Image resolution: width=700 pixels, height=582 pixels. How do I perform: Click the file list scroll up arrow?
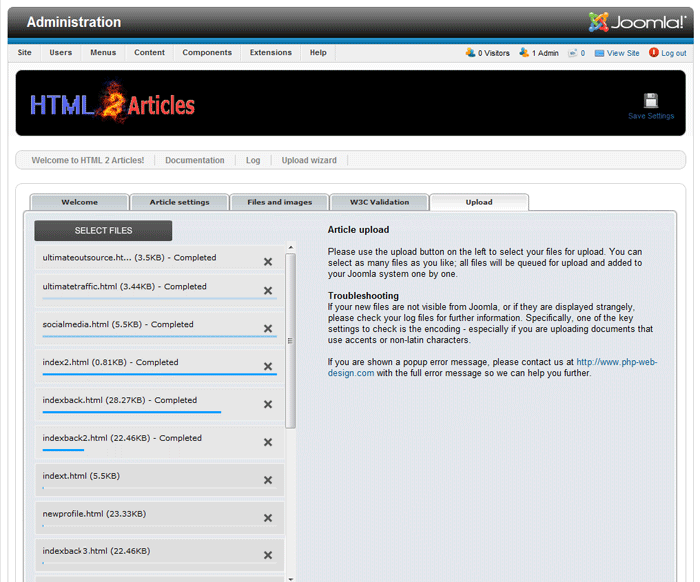(291, 247)
